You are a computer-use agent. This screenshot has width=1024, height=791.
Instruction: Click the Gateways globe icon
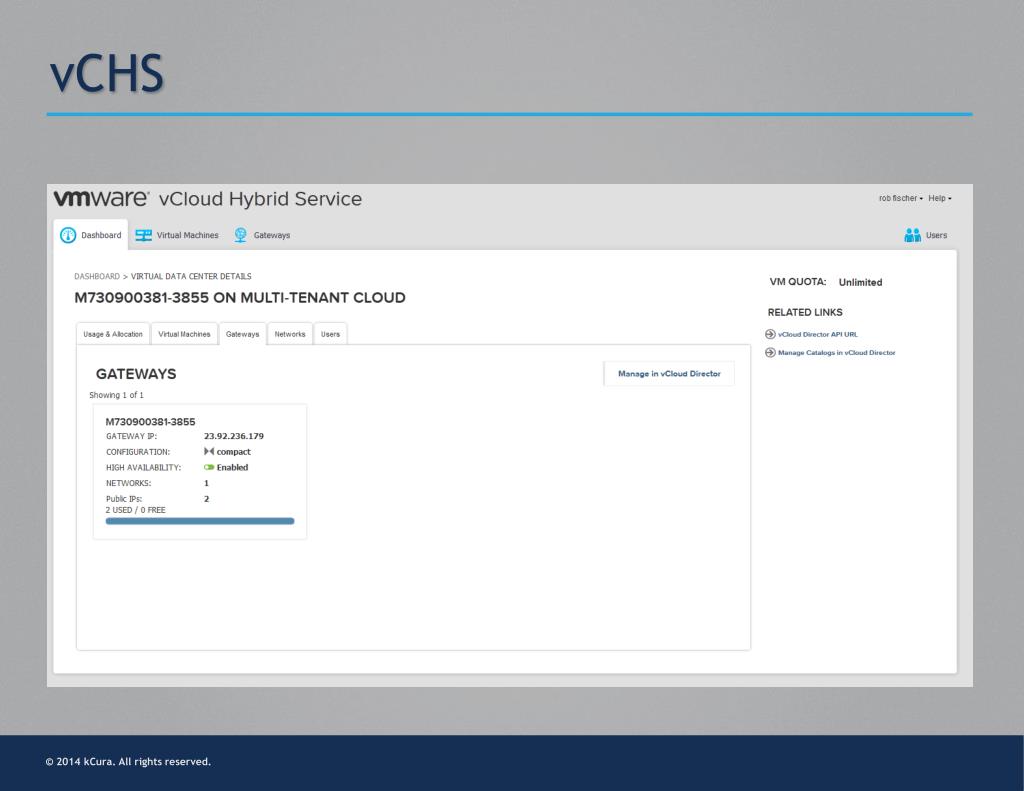tap(241, 235)
